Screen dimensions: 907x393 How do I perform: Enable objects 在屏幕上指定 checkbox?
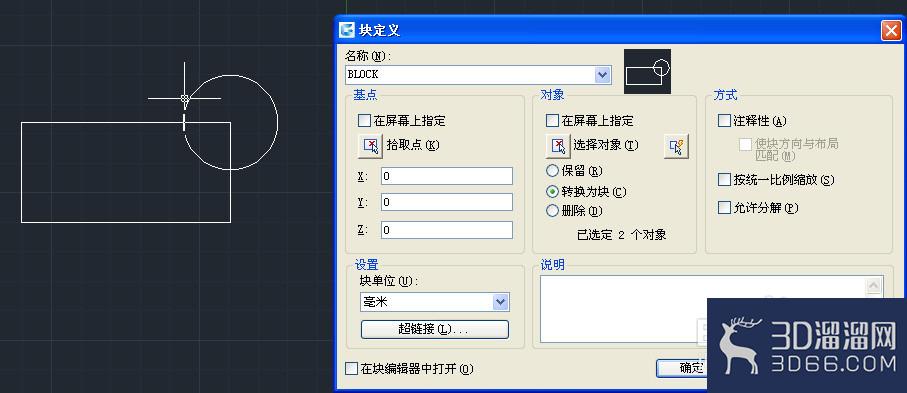[x=552, y=121]
